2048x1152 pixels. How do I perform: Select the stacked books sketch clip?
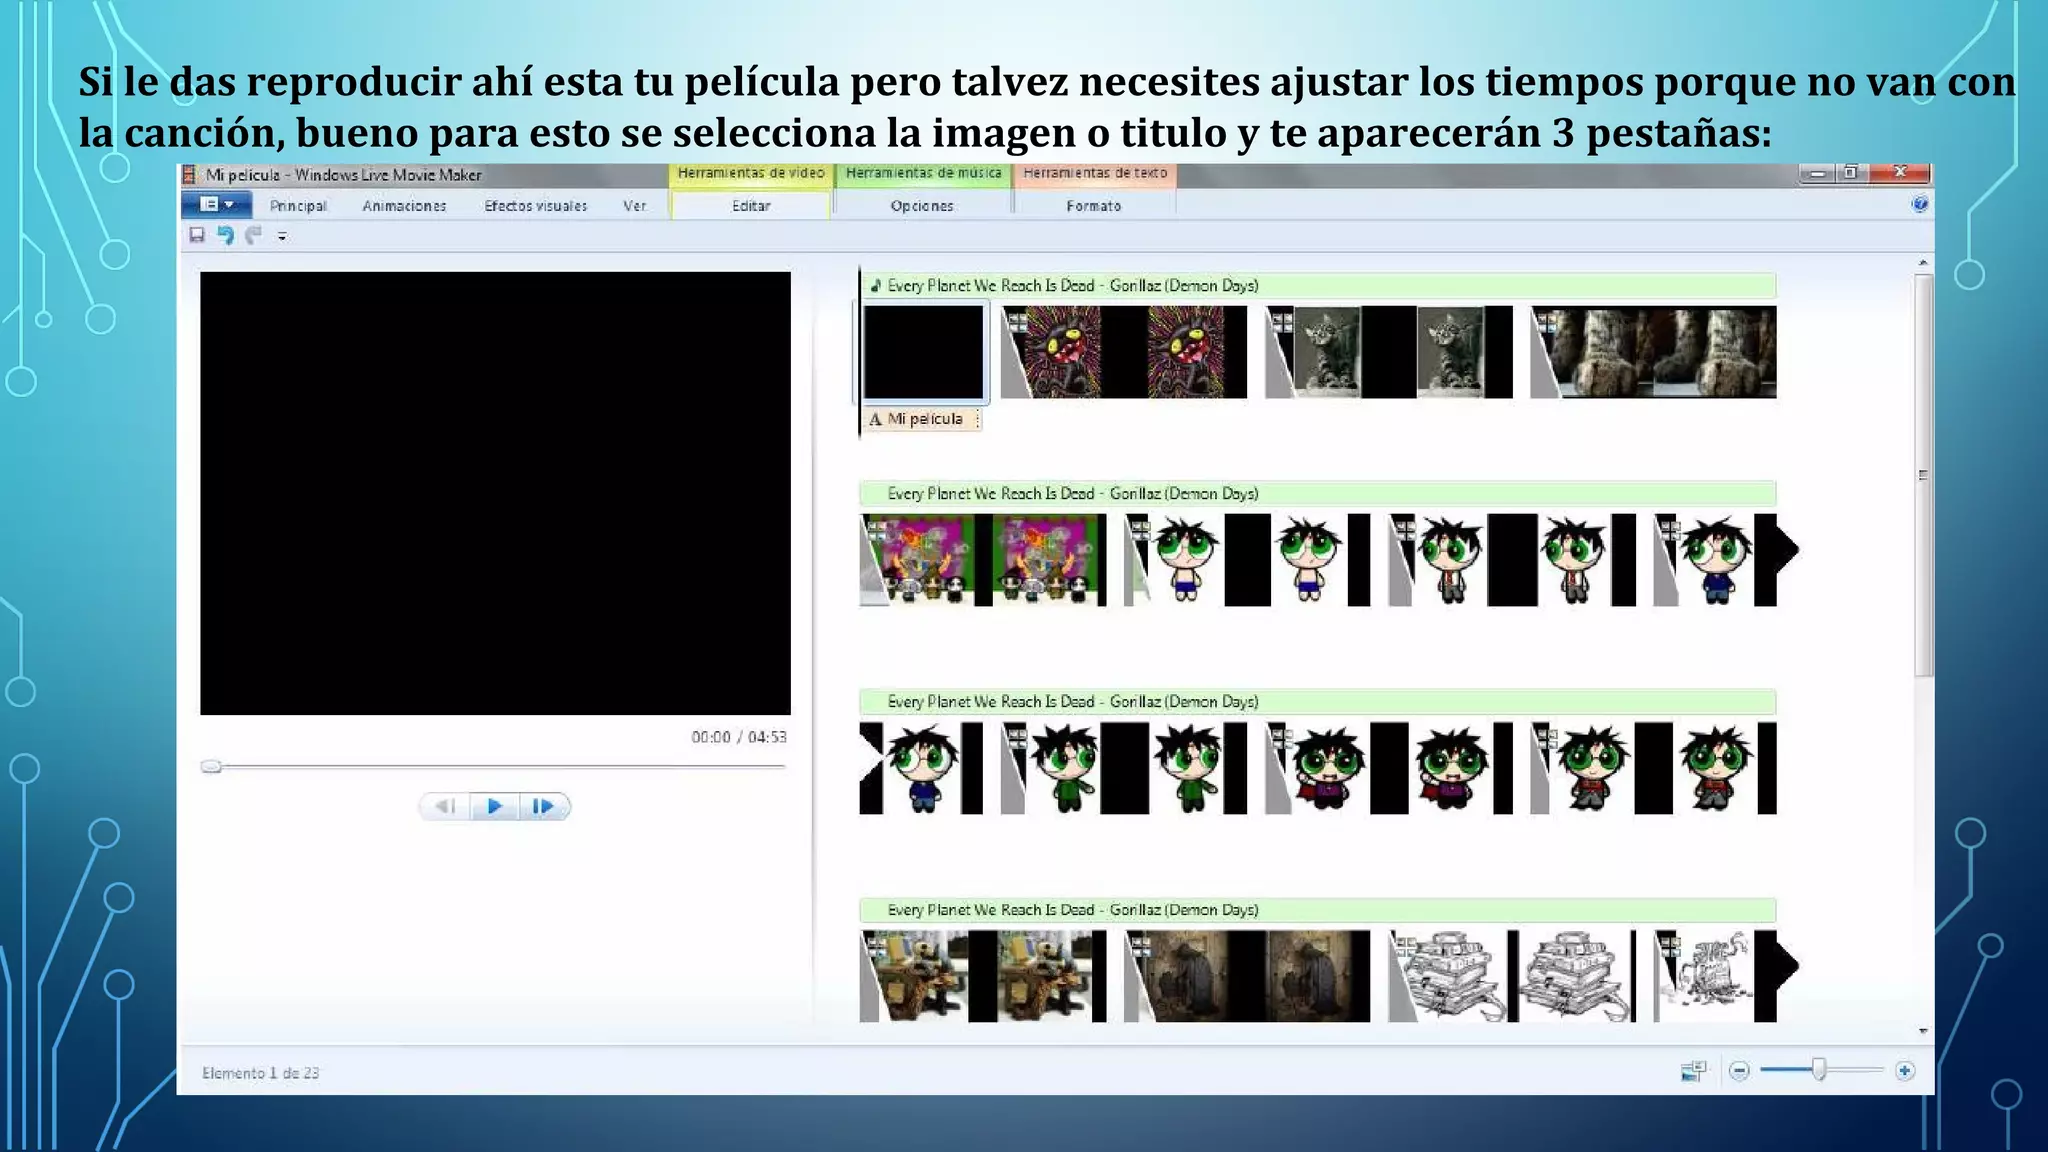click(1512, 976)
